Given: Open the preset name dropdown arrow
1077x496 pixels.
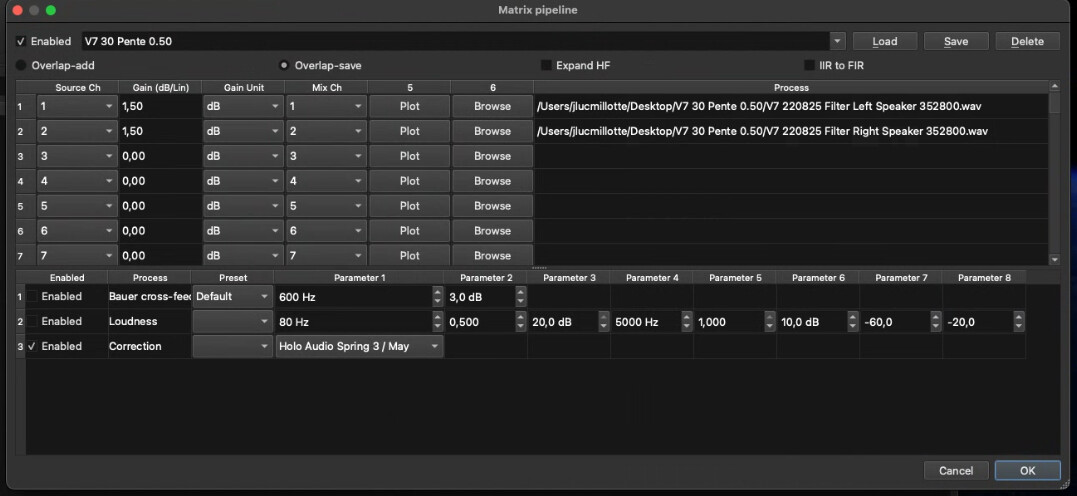Looking at the screenshot, I should tap(837, 41).
